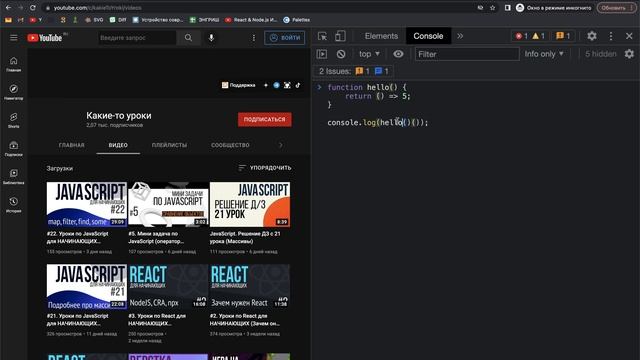The width and height of the screenshot is (640, 360).
Task: Expand more DevTools tabs chevron
Action: click(x=460, y=36)
